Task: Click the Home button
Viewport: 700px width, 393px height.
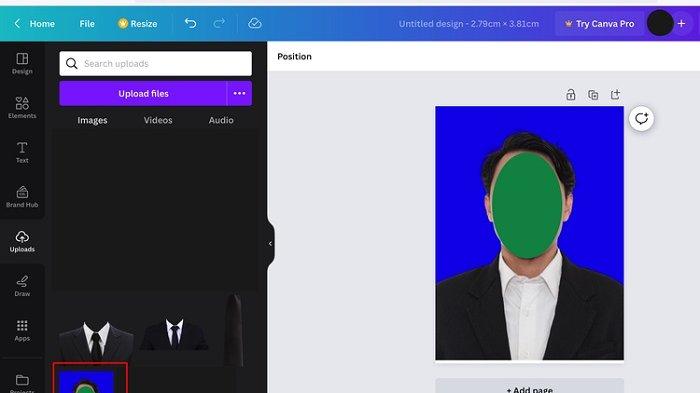Action: pyautogui.click(x=42, y=24)
